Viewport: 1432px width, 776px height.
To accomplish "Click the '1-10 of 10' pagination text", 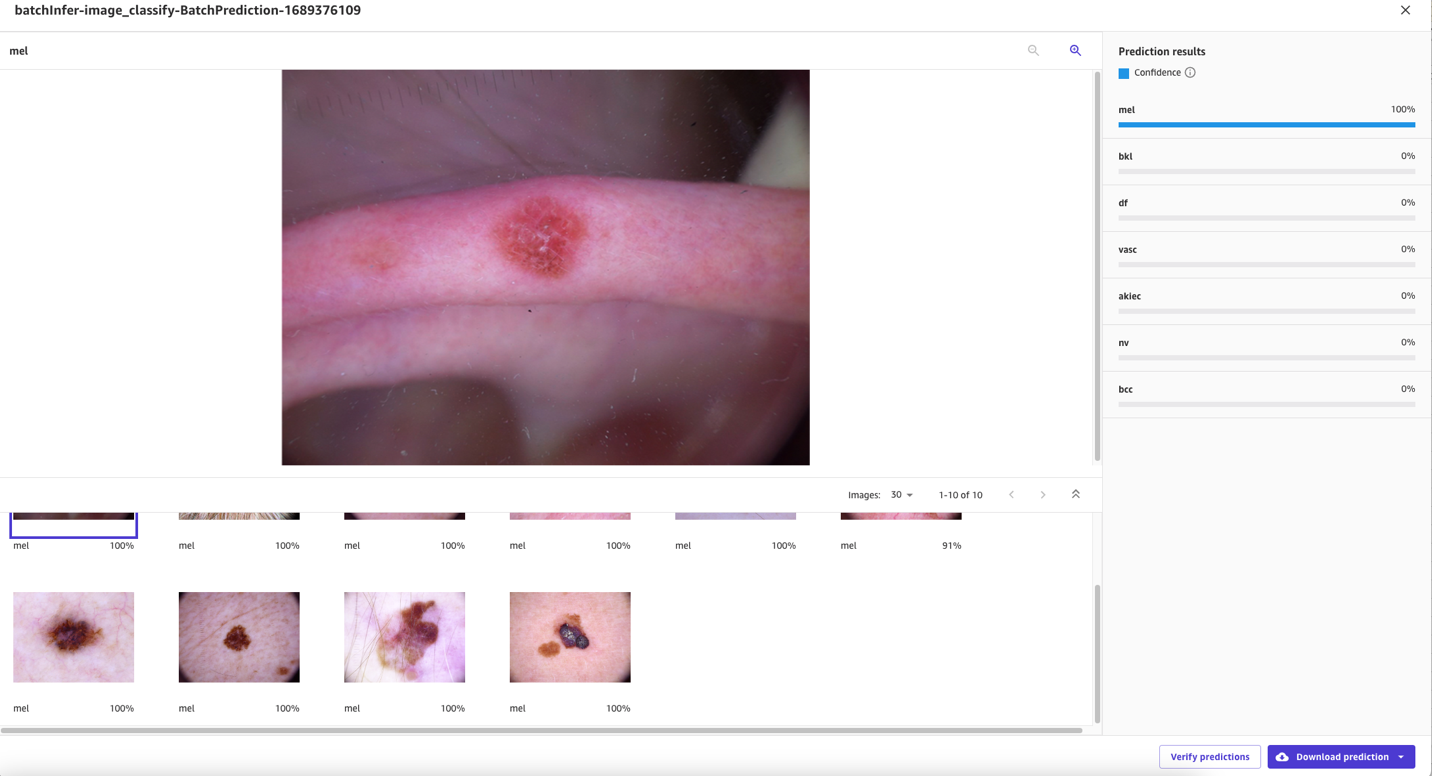I will coord(961,495).
